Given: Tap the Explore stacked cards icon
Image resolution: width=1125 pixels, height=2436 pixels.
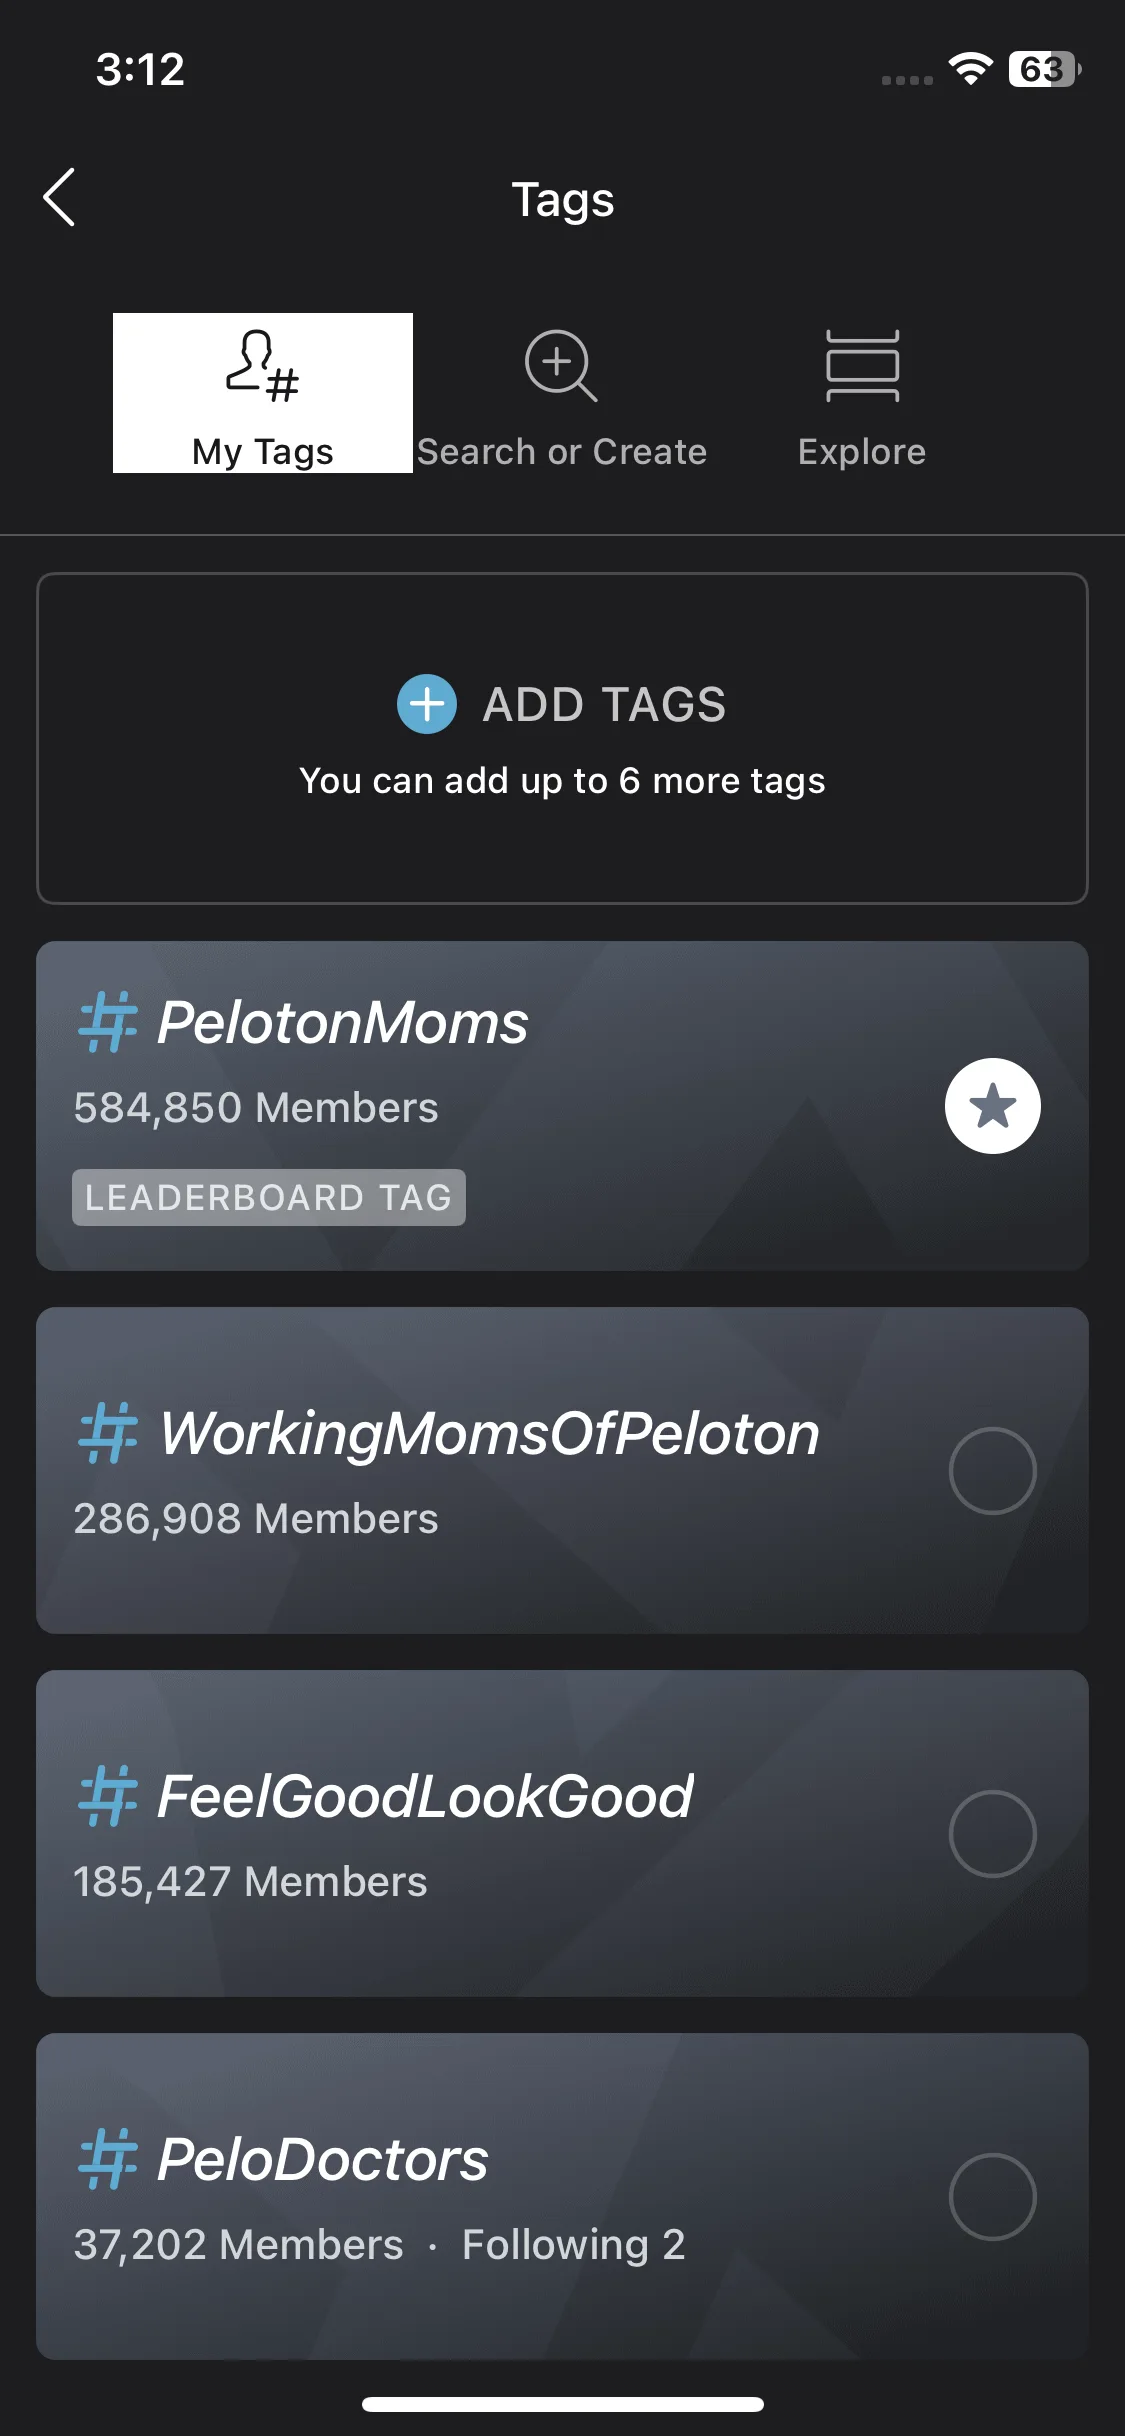Looking at the screenshot, I should point(862,366).
